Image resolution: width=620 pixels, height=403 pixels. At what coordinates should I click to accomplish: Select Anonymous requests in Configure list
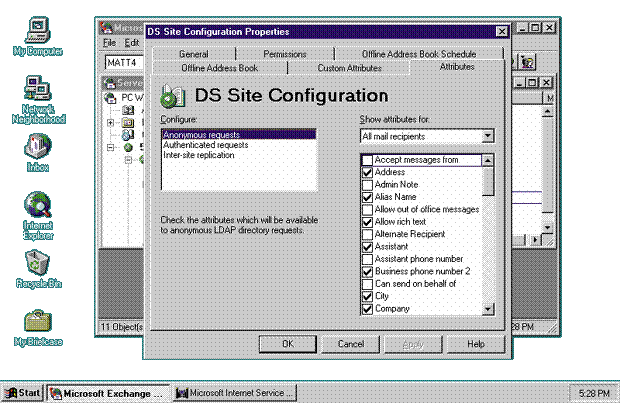[239, 134]
